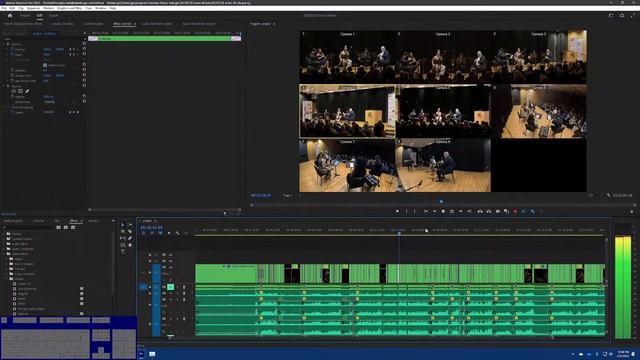
Task: Reset the Motion effect parameters
Action: (x=84, y=44)
